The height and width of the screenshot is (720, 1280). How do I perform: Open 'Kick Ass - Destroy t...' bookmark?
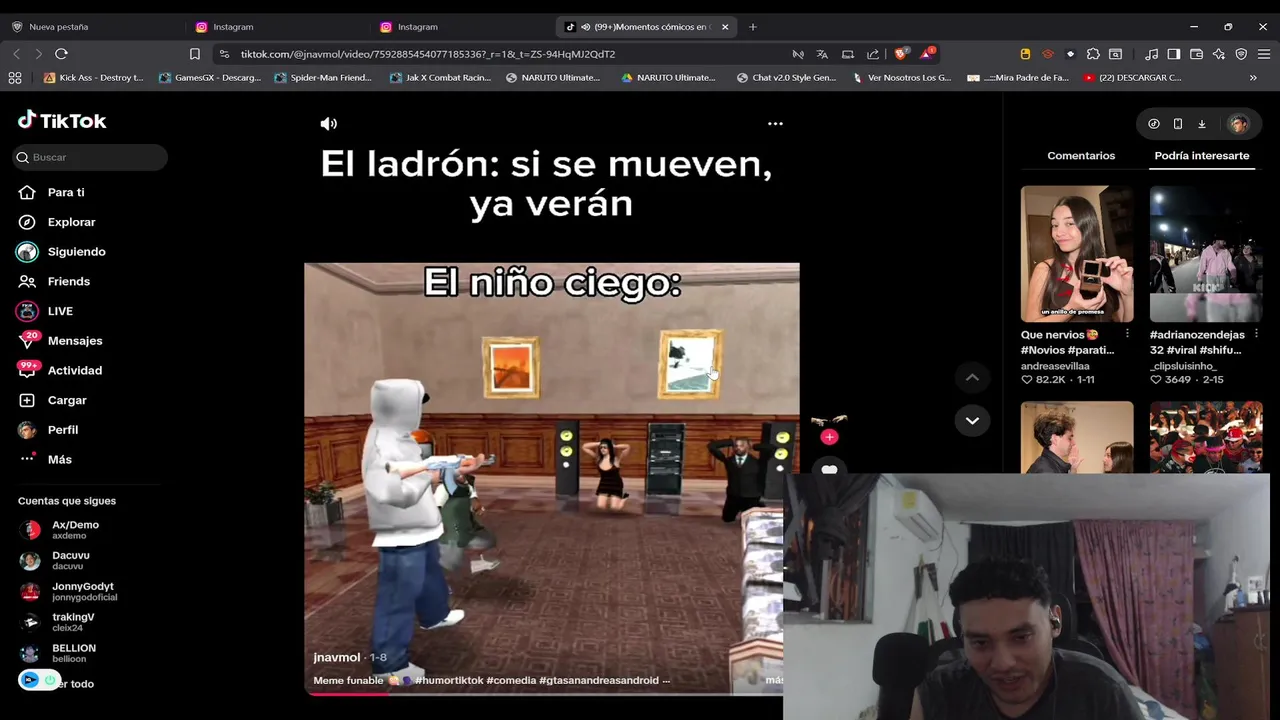pos(94,78)
